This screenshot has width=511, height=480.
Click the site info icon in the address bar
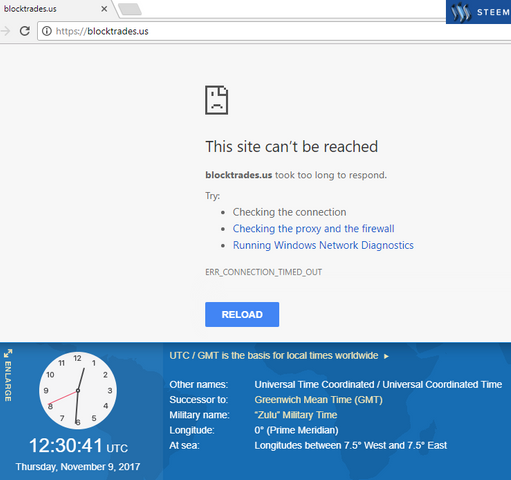pyautogui.click(x=47, y=31)
